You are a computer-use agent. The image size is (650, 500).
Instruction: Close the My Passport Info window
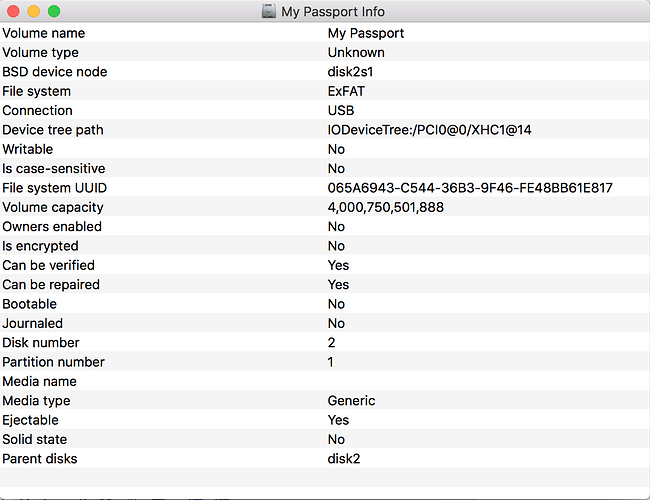pyautogui.click(x=13, y=11)
